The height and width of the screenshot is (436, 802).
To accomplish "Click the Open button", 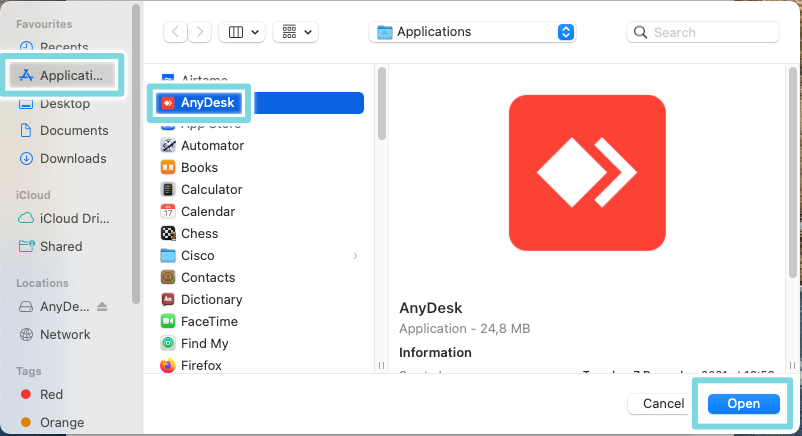I will coord(744,404).
